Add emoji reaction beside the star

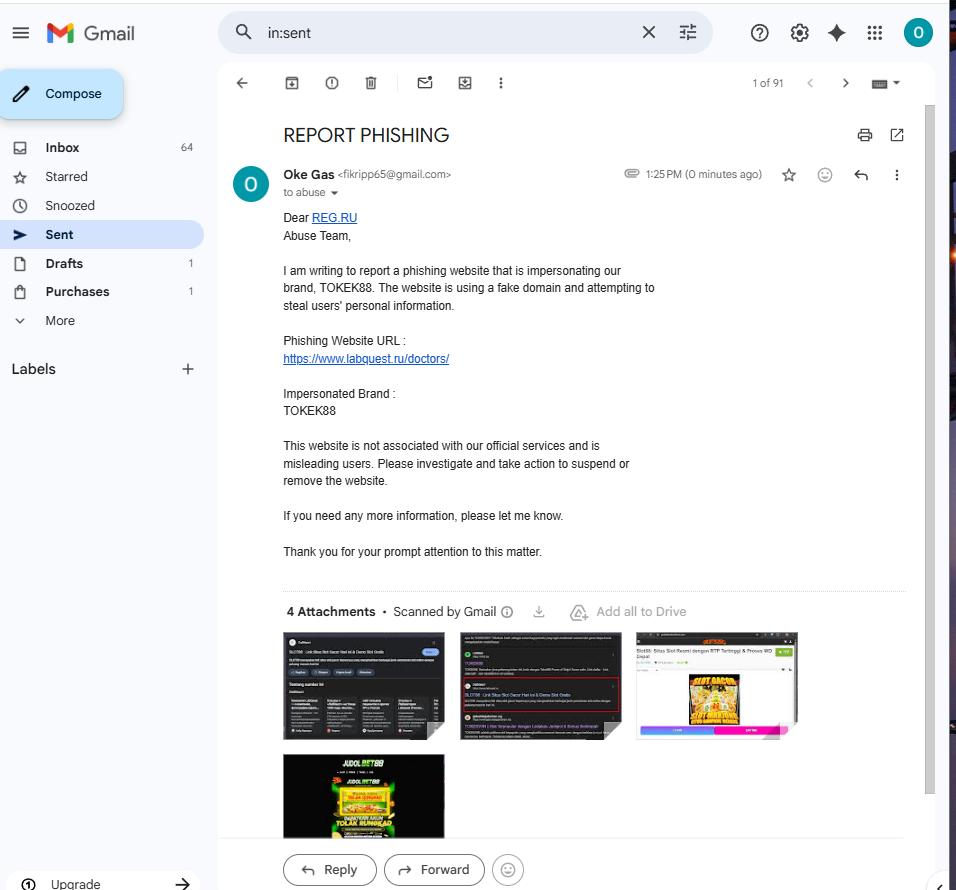click(825, 176)
